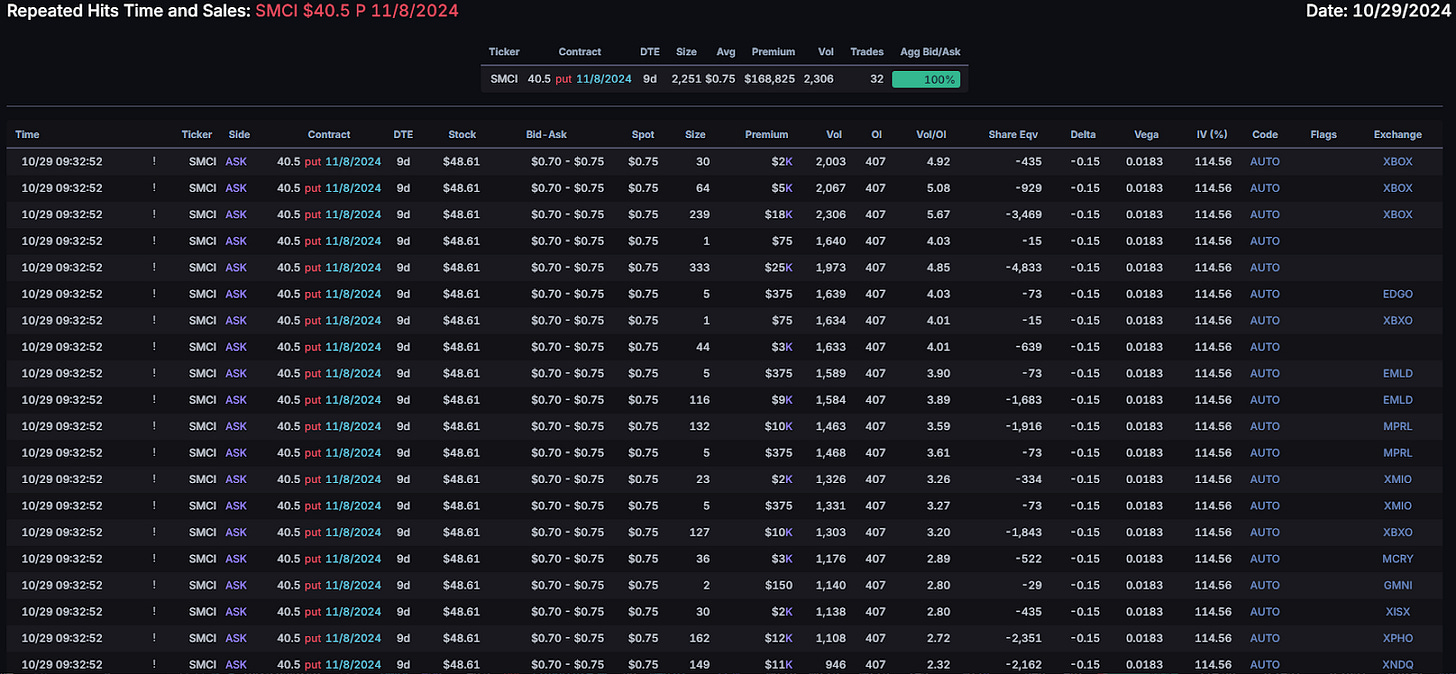Select the 5.67 Vol/OI value

coord(938,214)
